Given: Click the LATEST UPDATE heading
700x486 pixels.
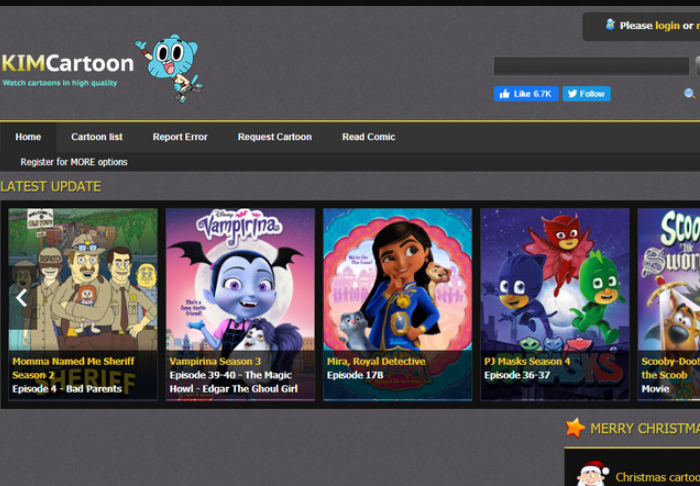Looking at the screenshot, I should tap(50, 187).
